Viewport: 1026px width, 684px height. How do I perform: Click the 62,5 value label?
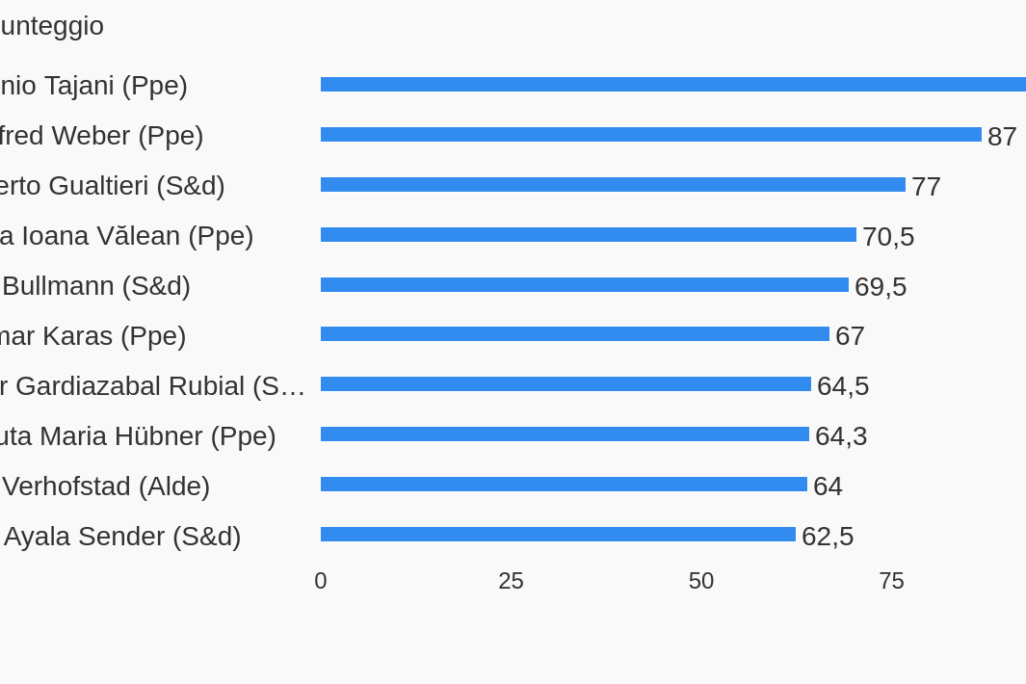click(827, 536)
